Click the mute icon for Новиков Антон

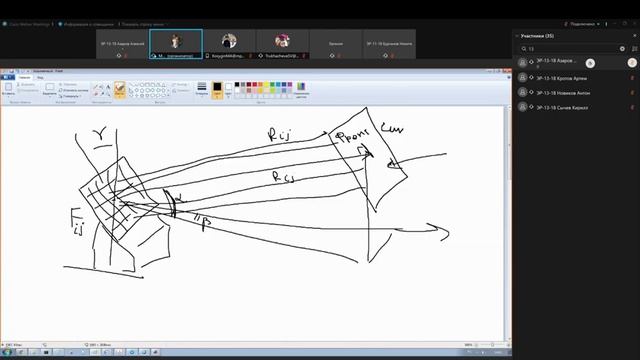click(632, 93)
